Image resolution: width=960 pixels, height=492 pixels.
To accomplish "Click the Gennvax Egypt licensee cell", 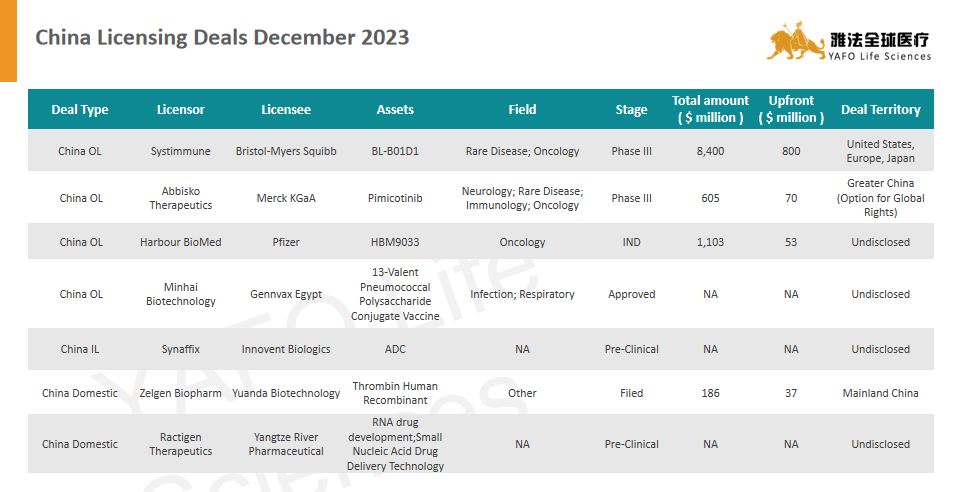I will click(286, 294).
